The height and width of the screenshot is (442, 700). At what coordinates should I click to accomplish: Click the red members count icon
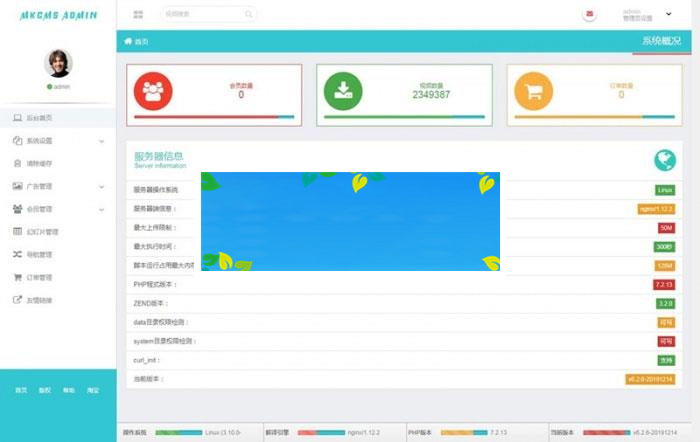(x=153, y=92)
